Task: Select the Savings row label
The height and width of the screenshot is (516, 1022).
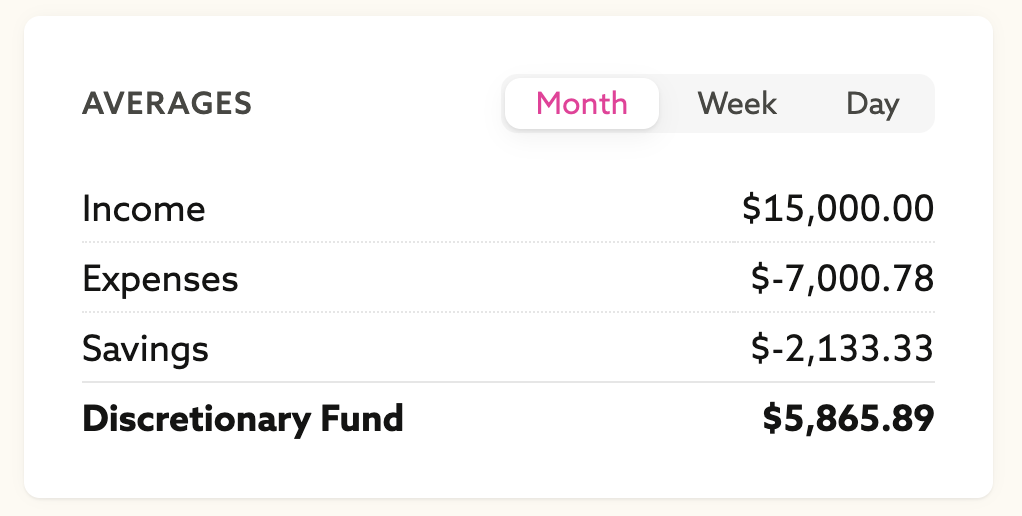Action: click(145, 349)
